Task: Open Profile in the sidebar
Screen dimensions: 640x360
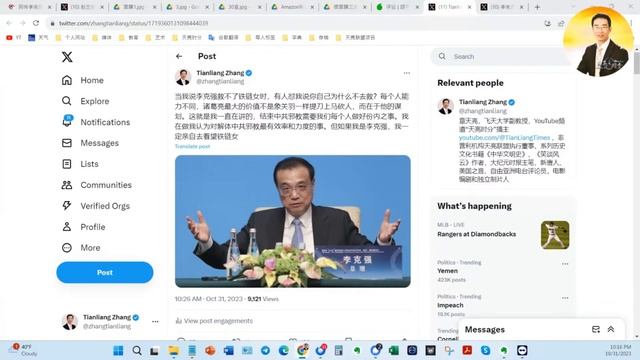Action: point(83,227)
